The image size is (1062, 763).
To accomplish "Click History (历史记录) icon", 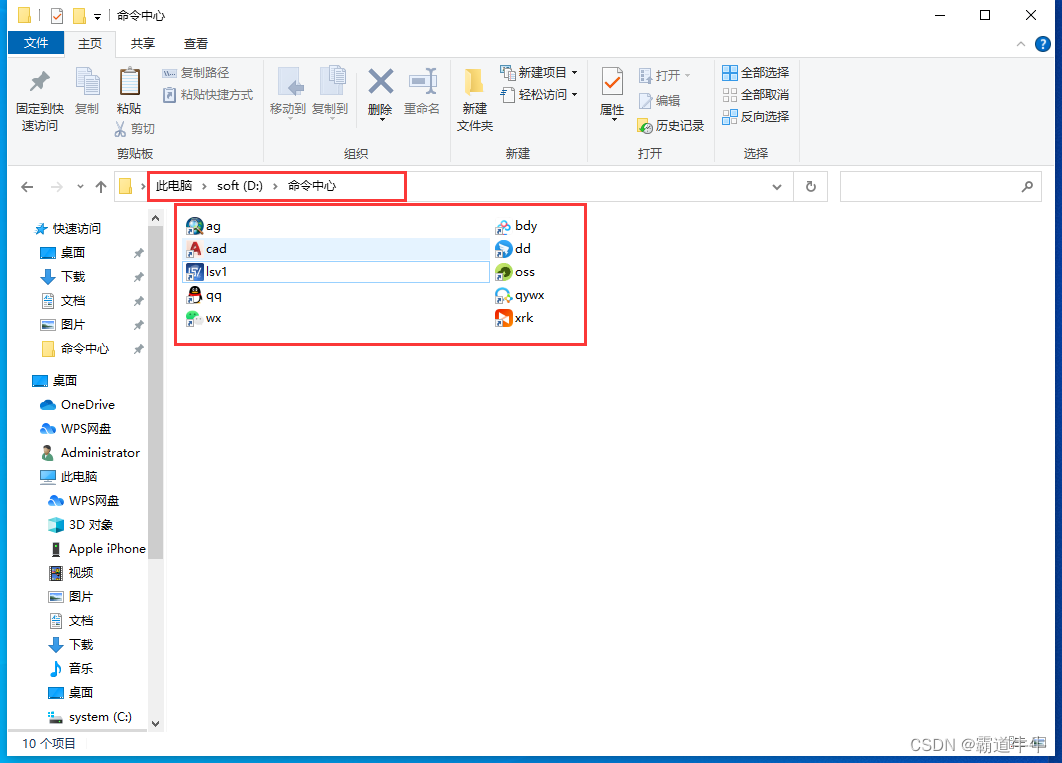I will point(645,126).
